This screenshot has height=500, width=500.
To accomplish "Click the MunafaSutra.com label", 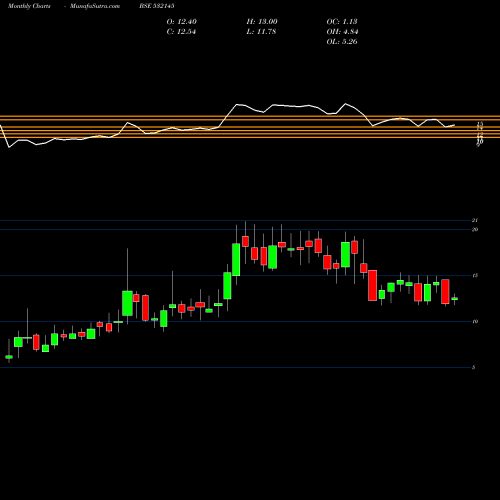I will coord(95,6).
